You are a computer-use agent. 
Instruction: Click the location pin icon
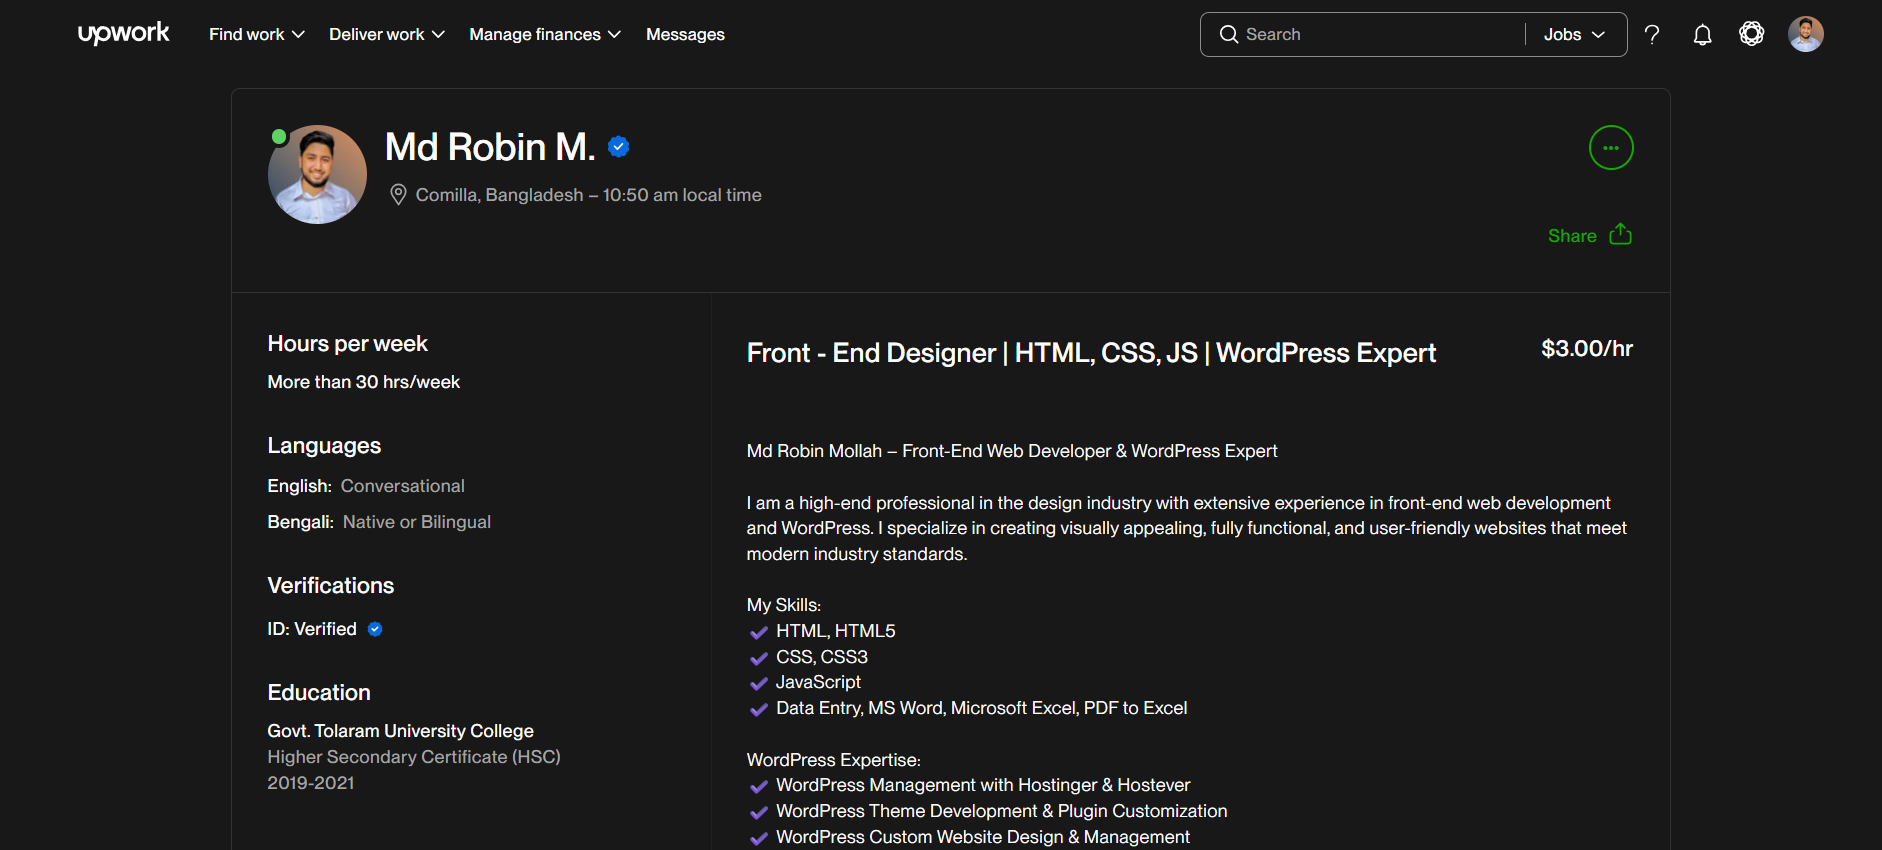click(398, 195)
